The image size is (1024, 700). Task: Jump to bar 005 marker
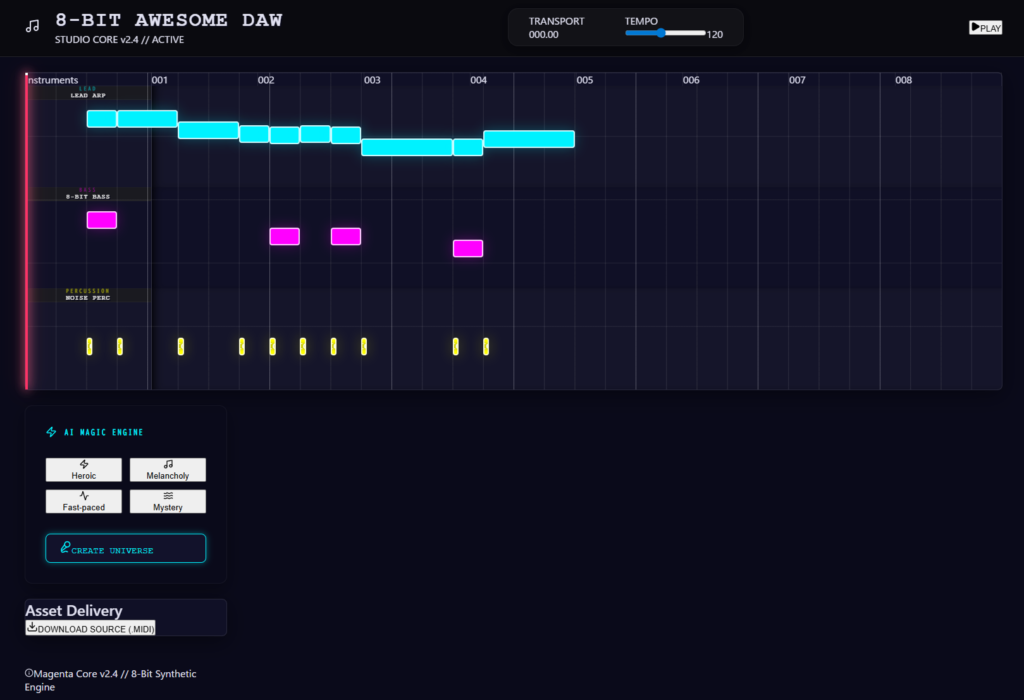pyautogui.click(x=584, y=80)
